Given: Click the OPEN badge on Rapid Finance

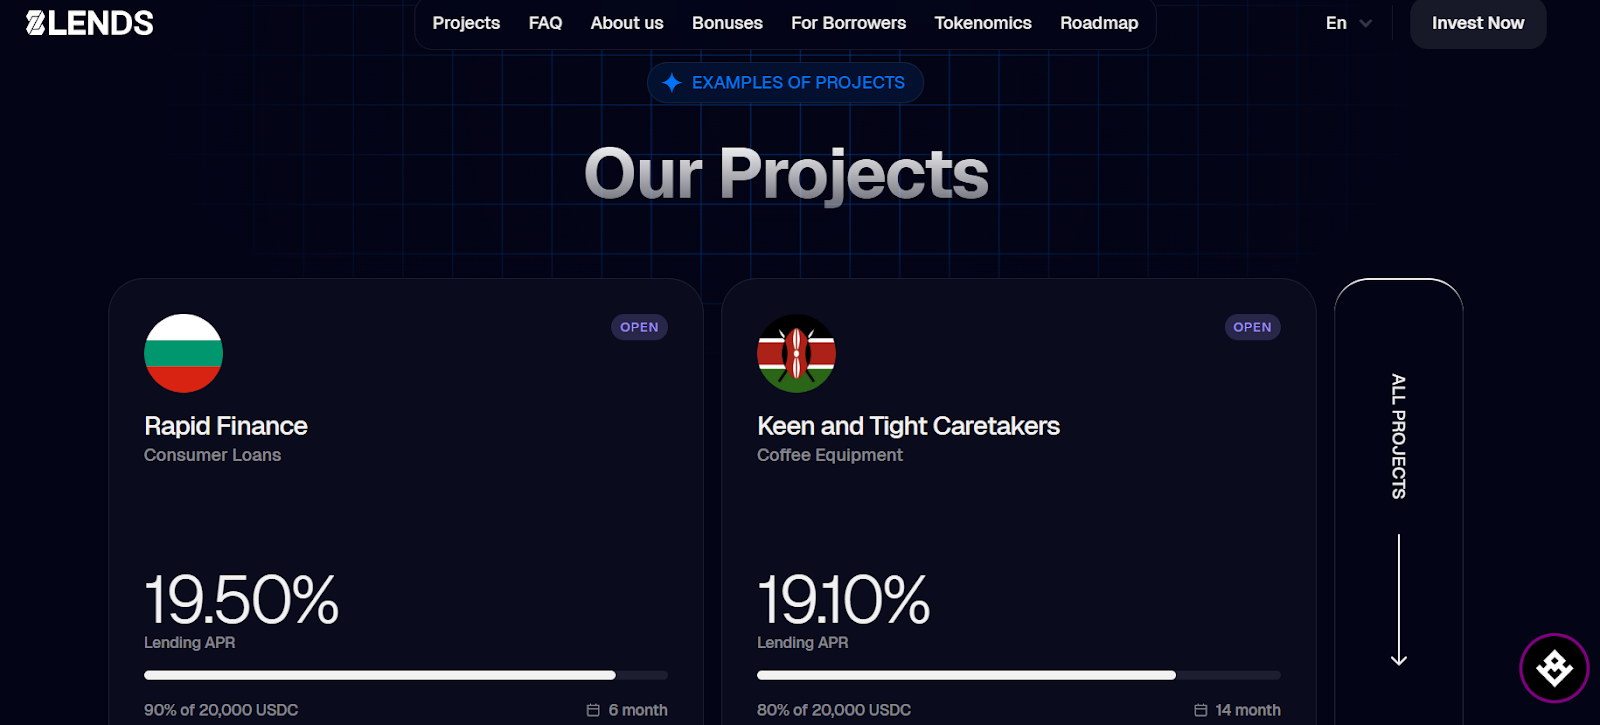Looking at the screenshot, I should tap(639, 327).
